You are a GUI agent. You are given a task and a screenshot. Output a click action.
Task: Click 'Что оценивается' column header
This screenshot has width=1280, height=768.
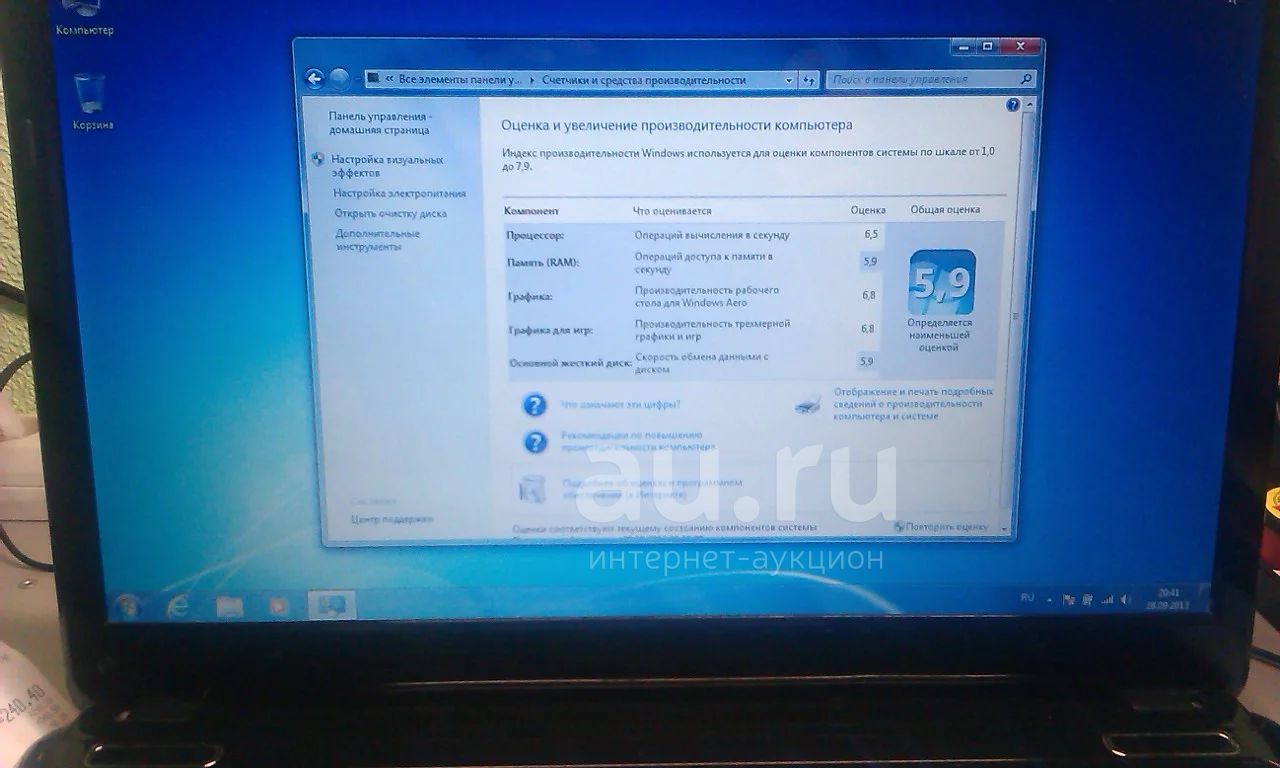tap(672, 211)
